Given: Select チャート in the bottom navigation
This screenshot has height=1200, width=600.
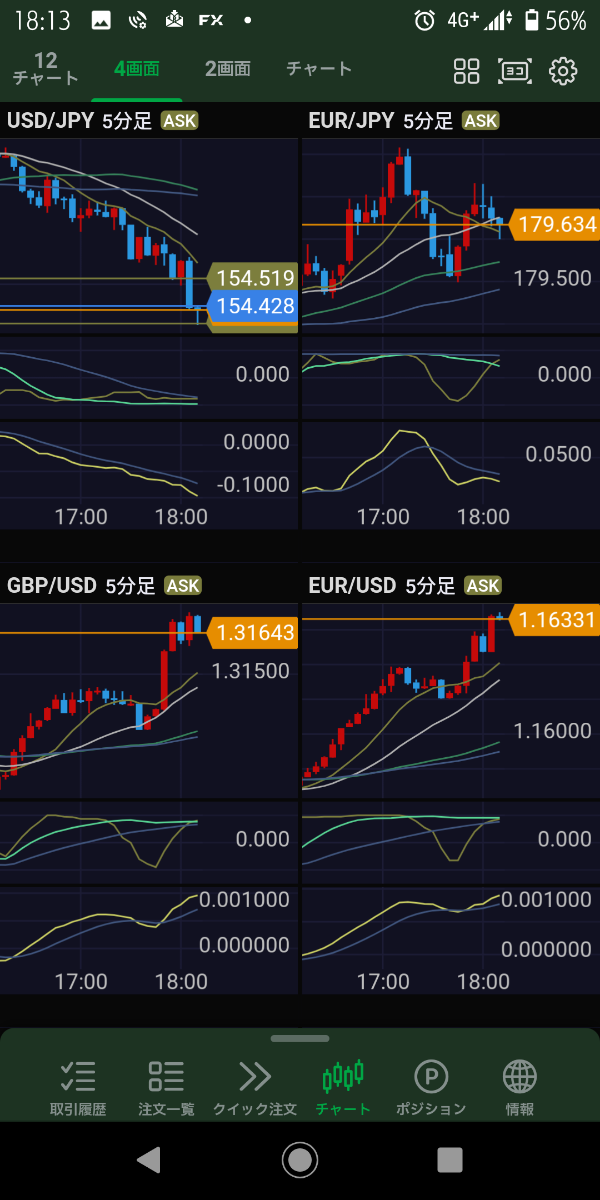Looking at the screenshot, I should coord(343,1088).
